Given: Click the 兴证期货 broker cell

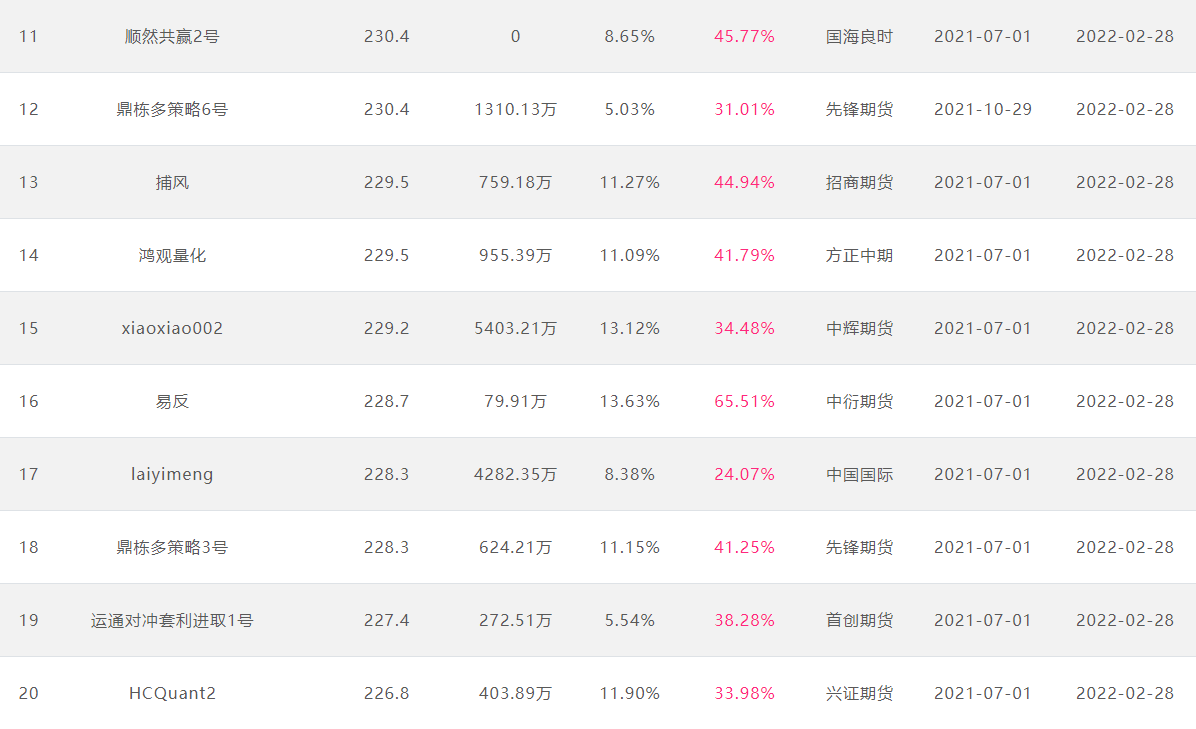Looking at the screenshot, I should pos(859,693).
